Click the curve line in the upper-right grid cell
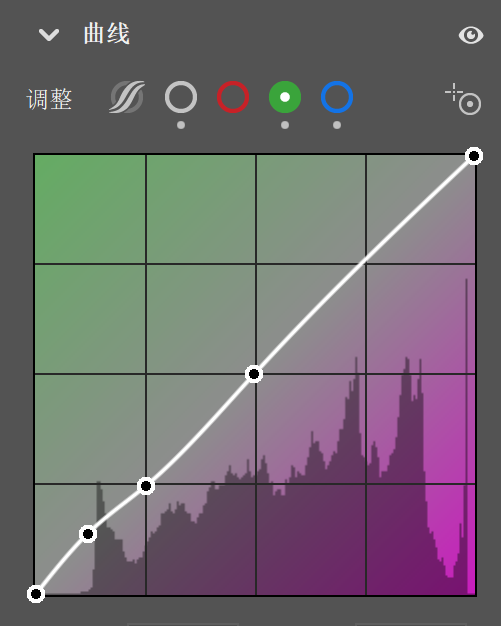The image size is (501, 626). [x=419, y=209]
